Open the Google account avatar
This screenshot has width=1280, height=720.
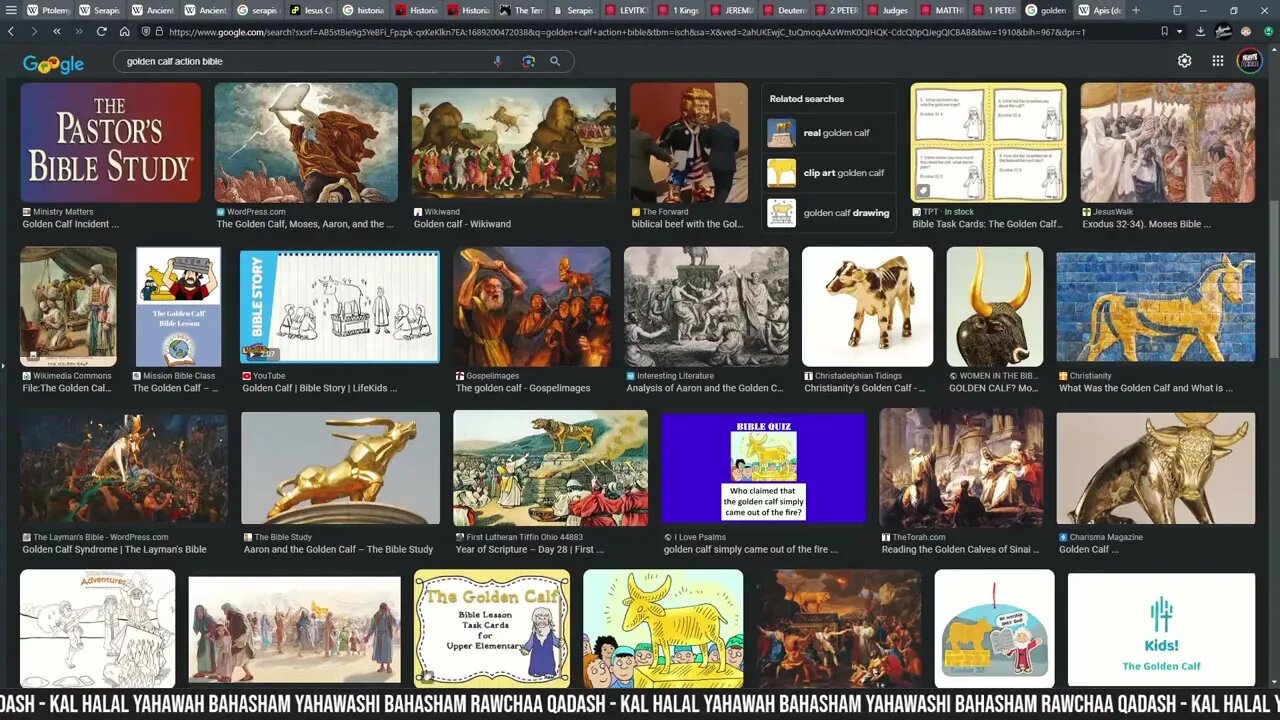click(x=1249, y=61)
